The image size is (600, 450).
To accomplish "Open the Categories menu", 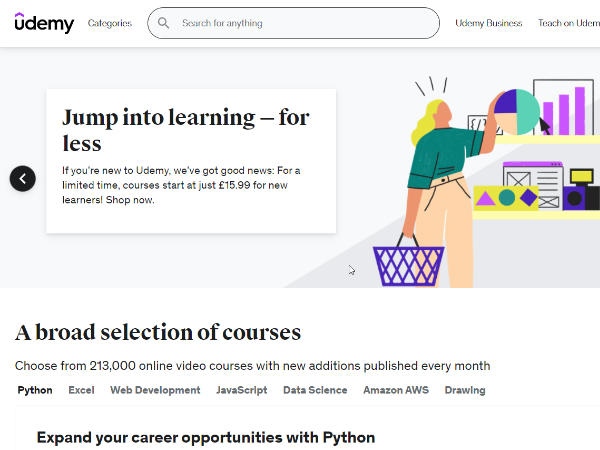I will point(109,23).
